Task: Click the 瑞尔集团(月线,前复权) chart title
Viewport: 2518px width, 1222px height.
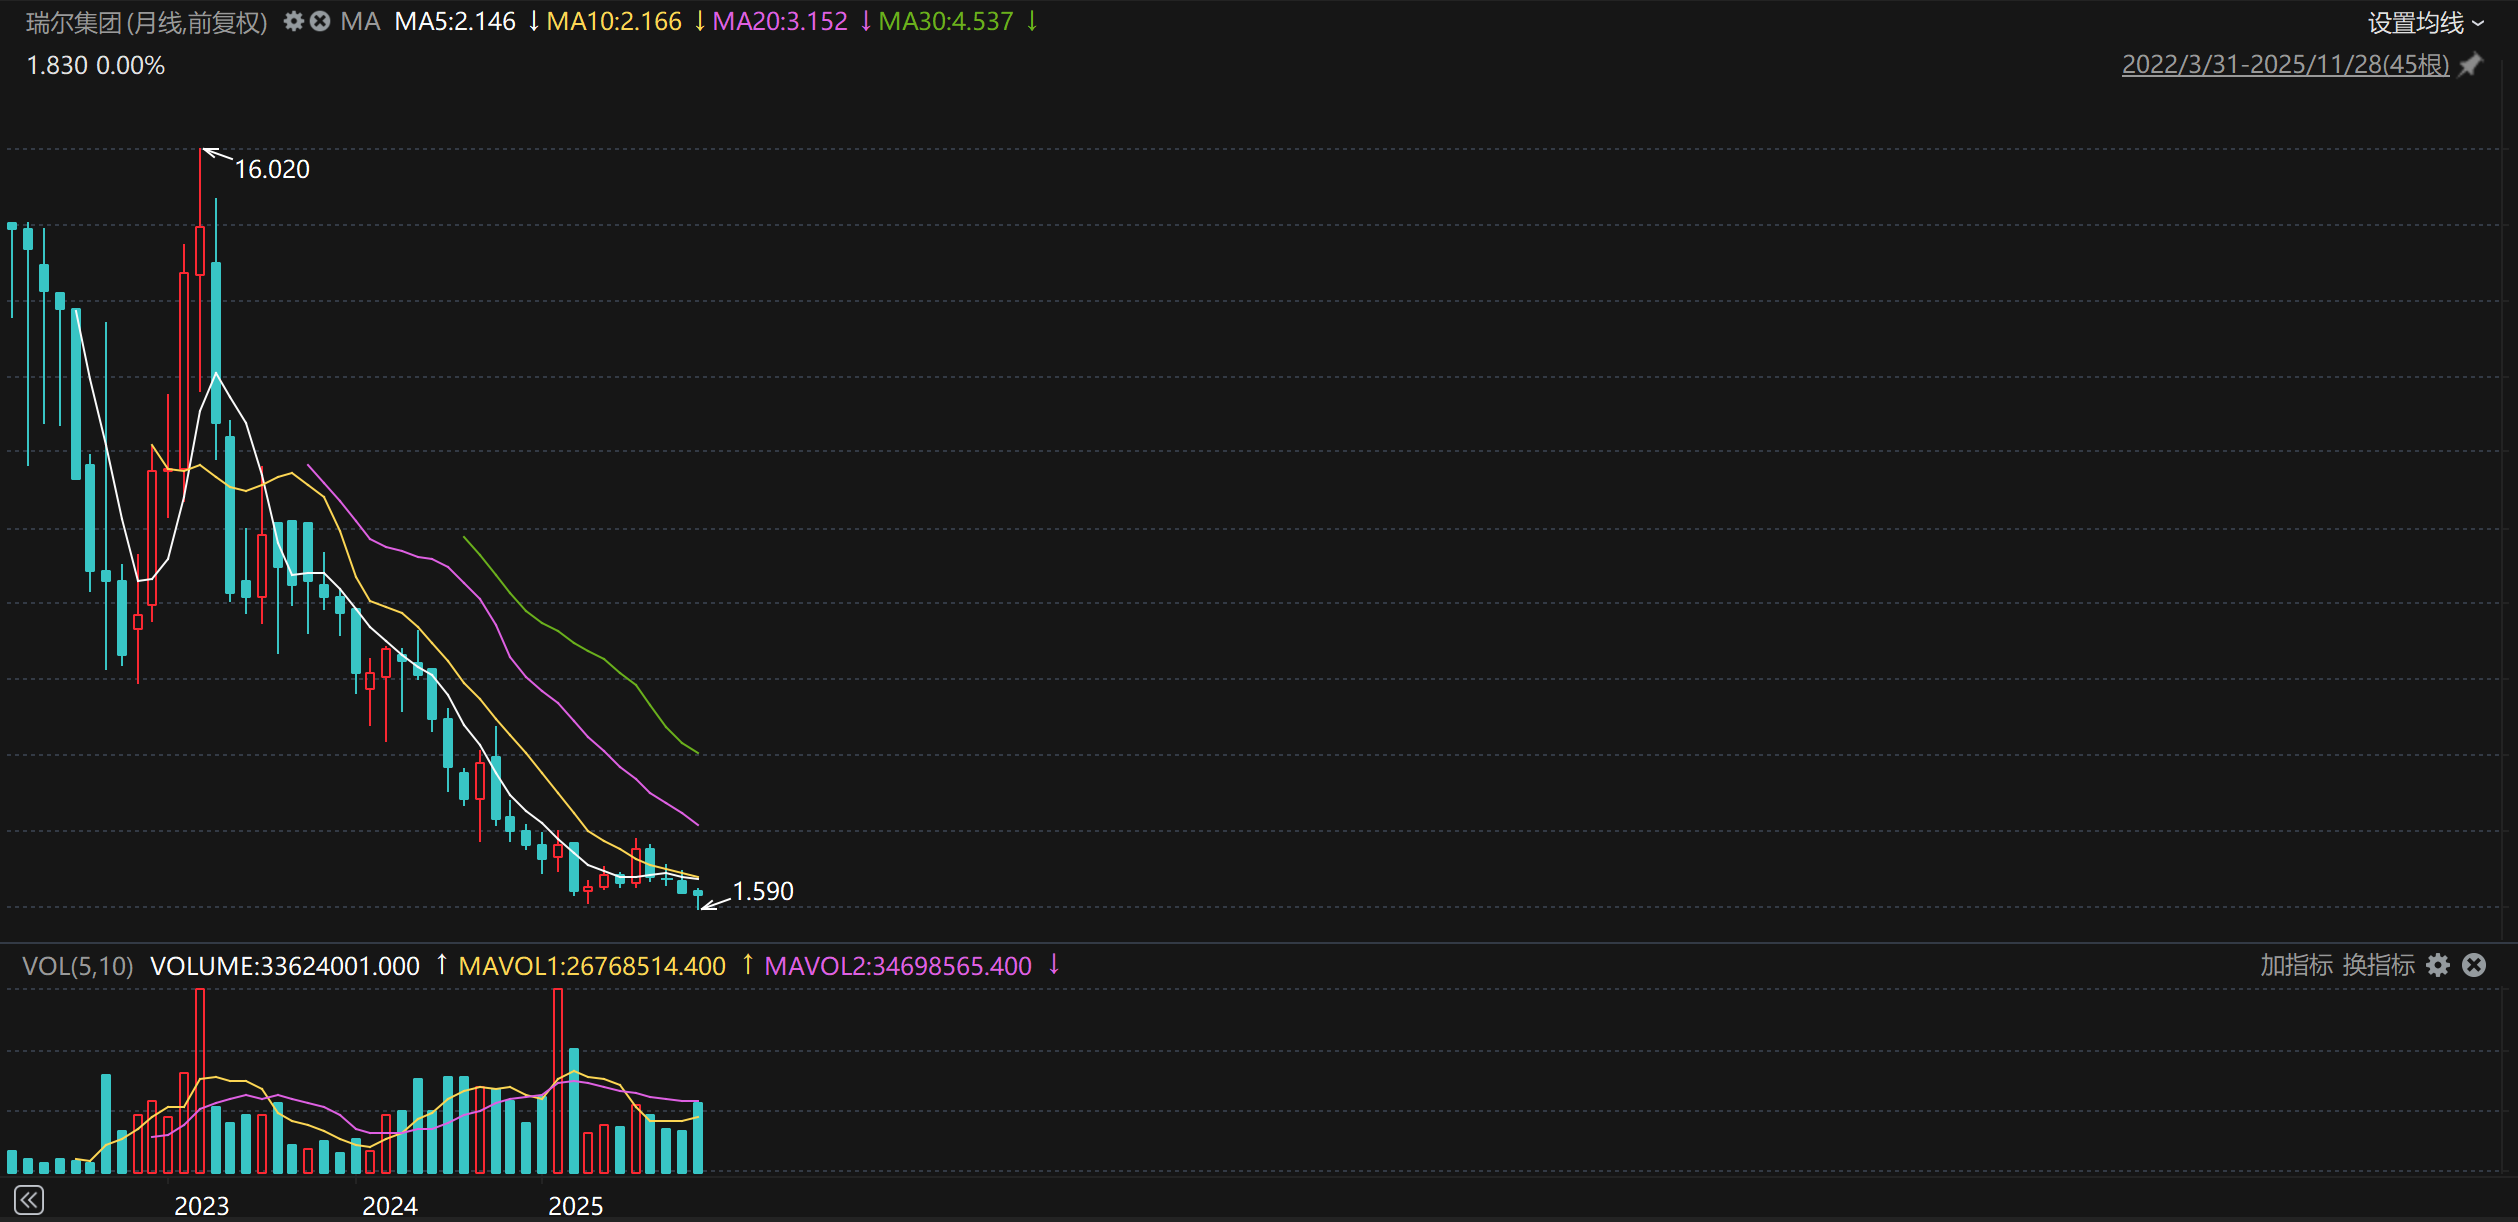Action: [x=147, y=22]
